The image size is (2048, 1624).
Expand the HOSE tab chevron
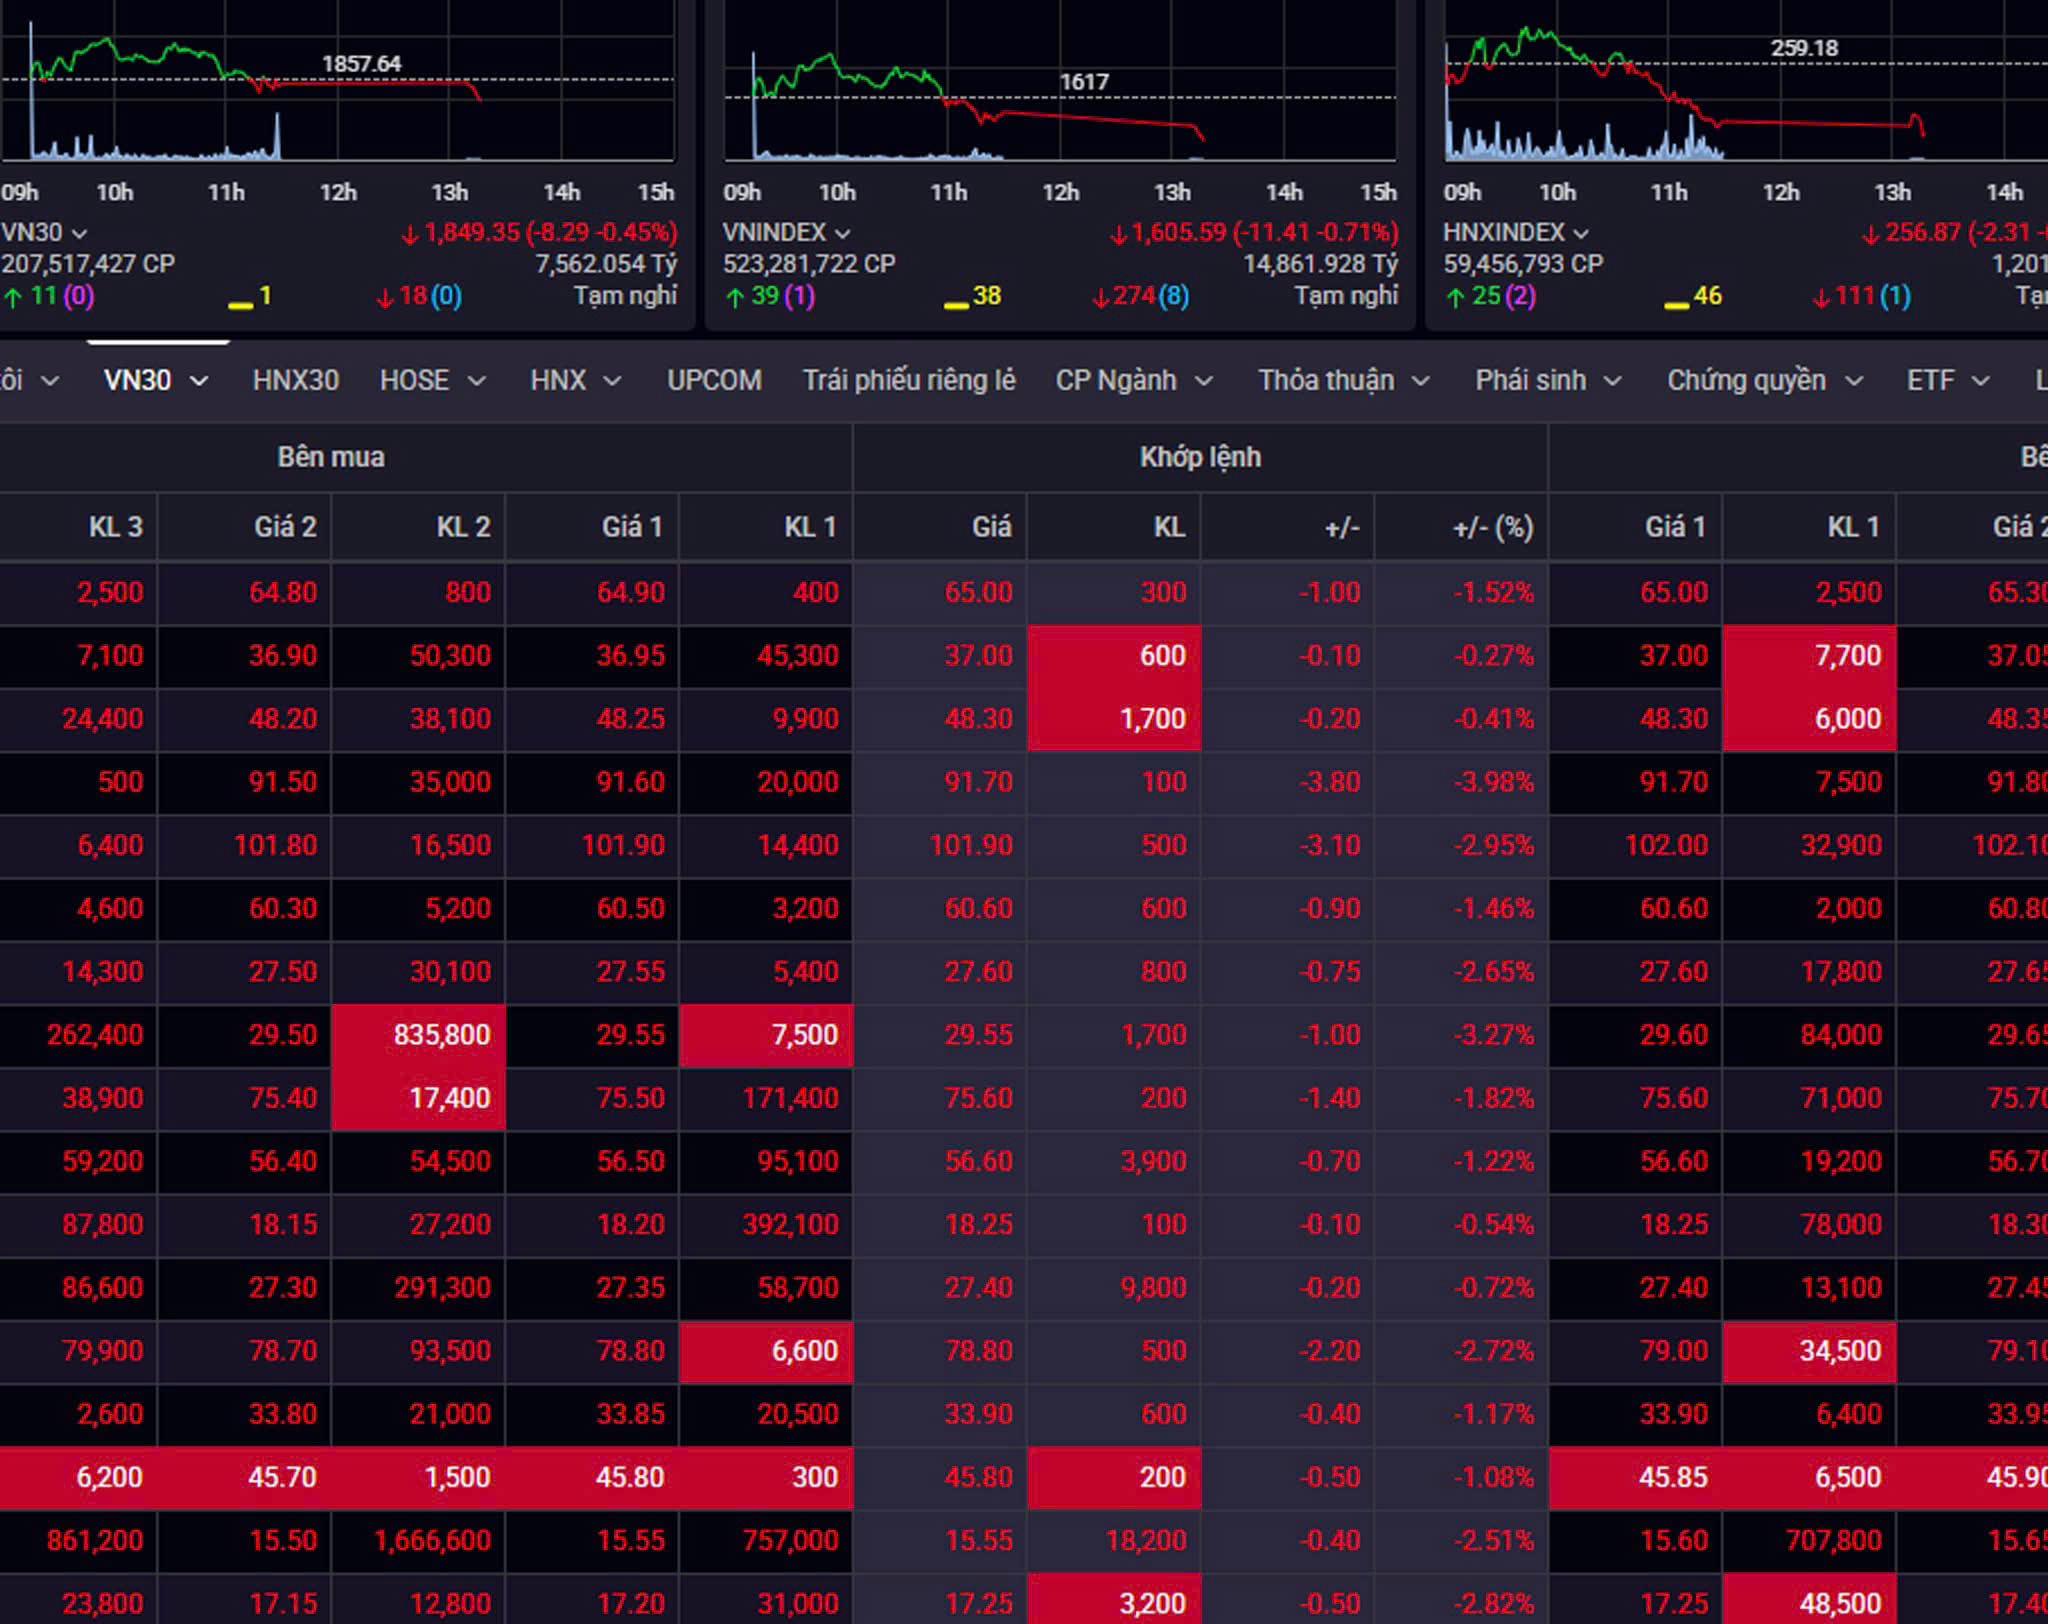[x=477, y=381]
